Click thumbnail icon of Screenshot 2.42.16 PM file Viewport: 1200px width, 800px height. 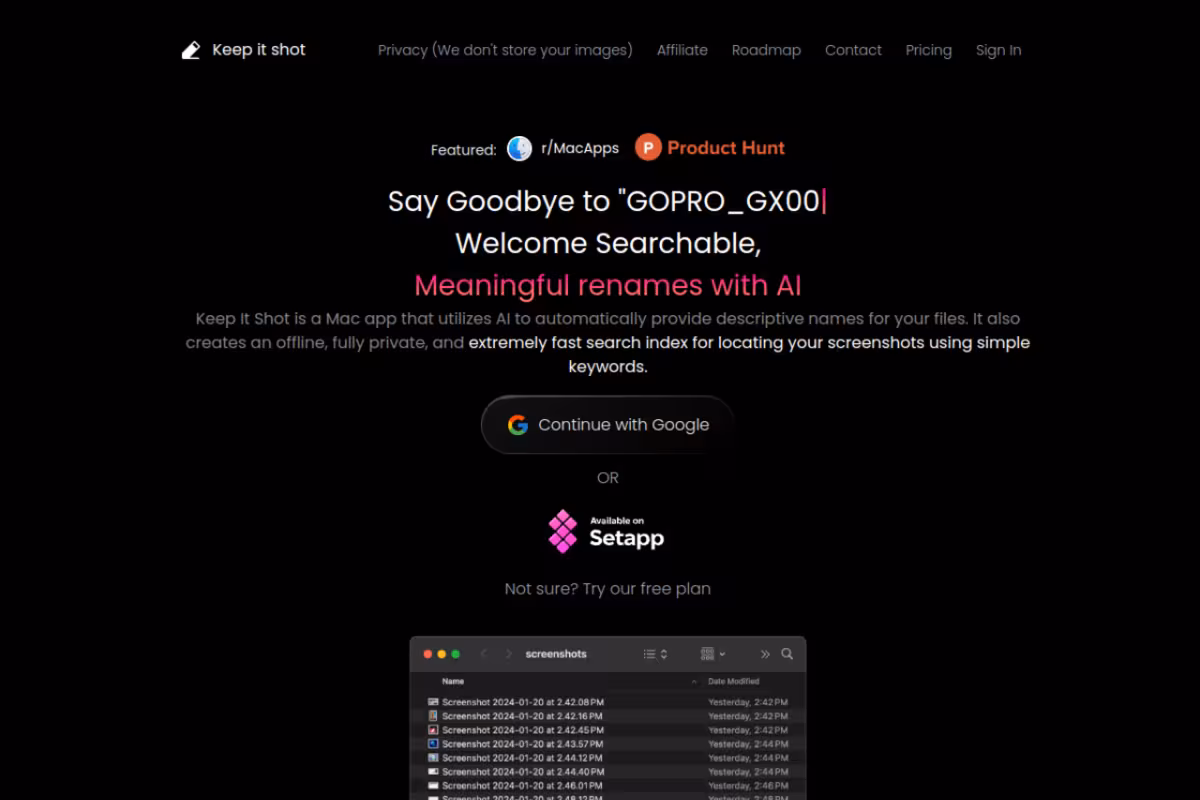(x=433, y=716)
